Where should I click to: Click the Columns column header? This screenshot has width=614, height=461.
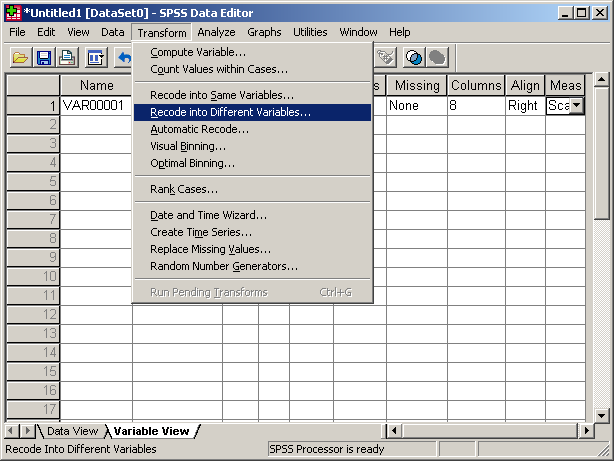pyautogui.click(x=476, y=85)
